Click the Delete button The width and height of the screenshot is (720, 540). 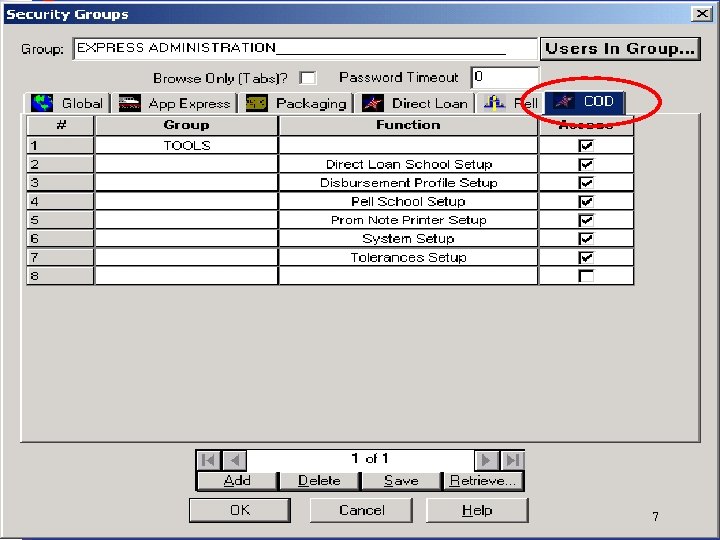[x=319, y=481]
